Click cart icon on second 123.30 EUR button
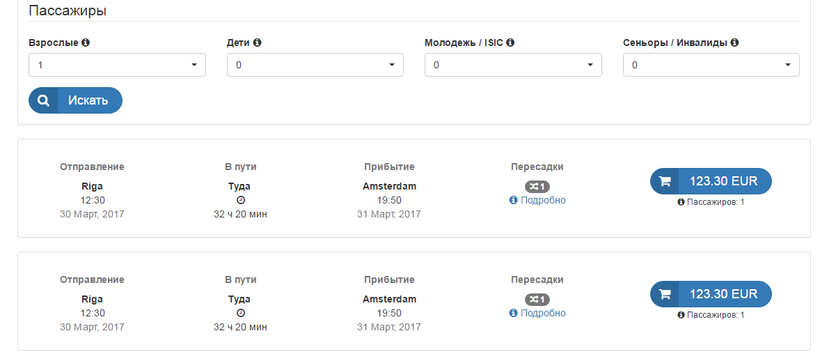The width and height of the screenshot is (820, 361). pyautogui.click(x=665, y=295)
